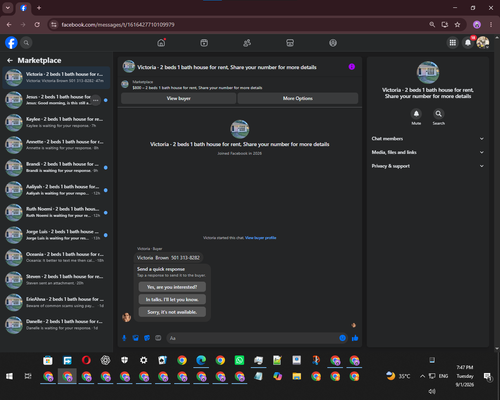Open the Jorge Luis conversation
The width and height of the screenshot is (500, 400).
56,235
